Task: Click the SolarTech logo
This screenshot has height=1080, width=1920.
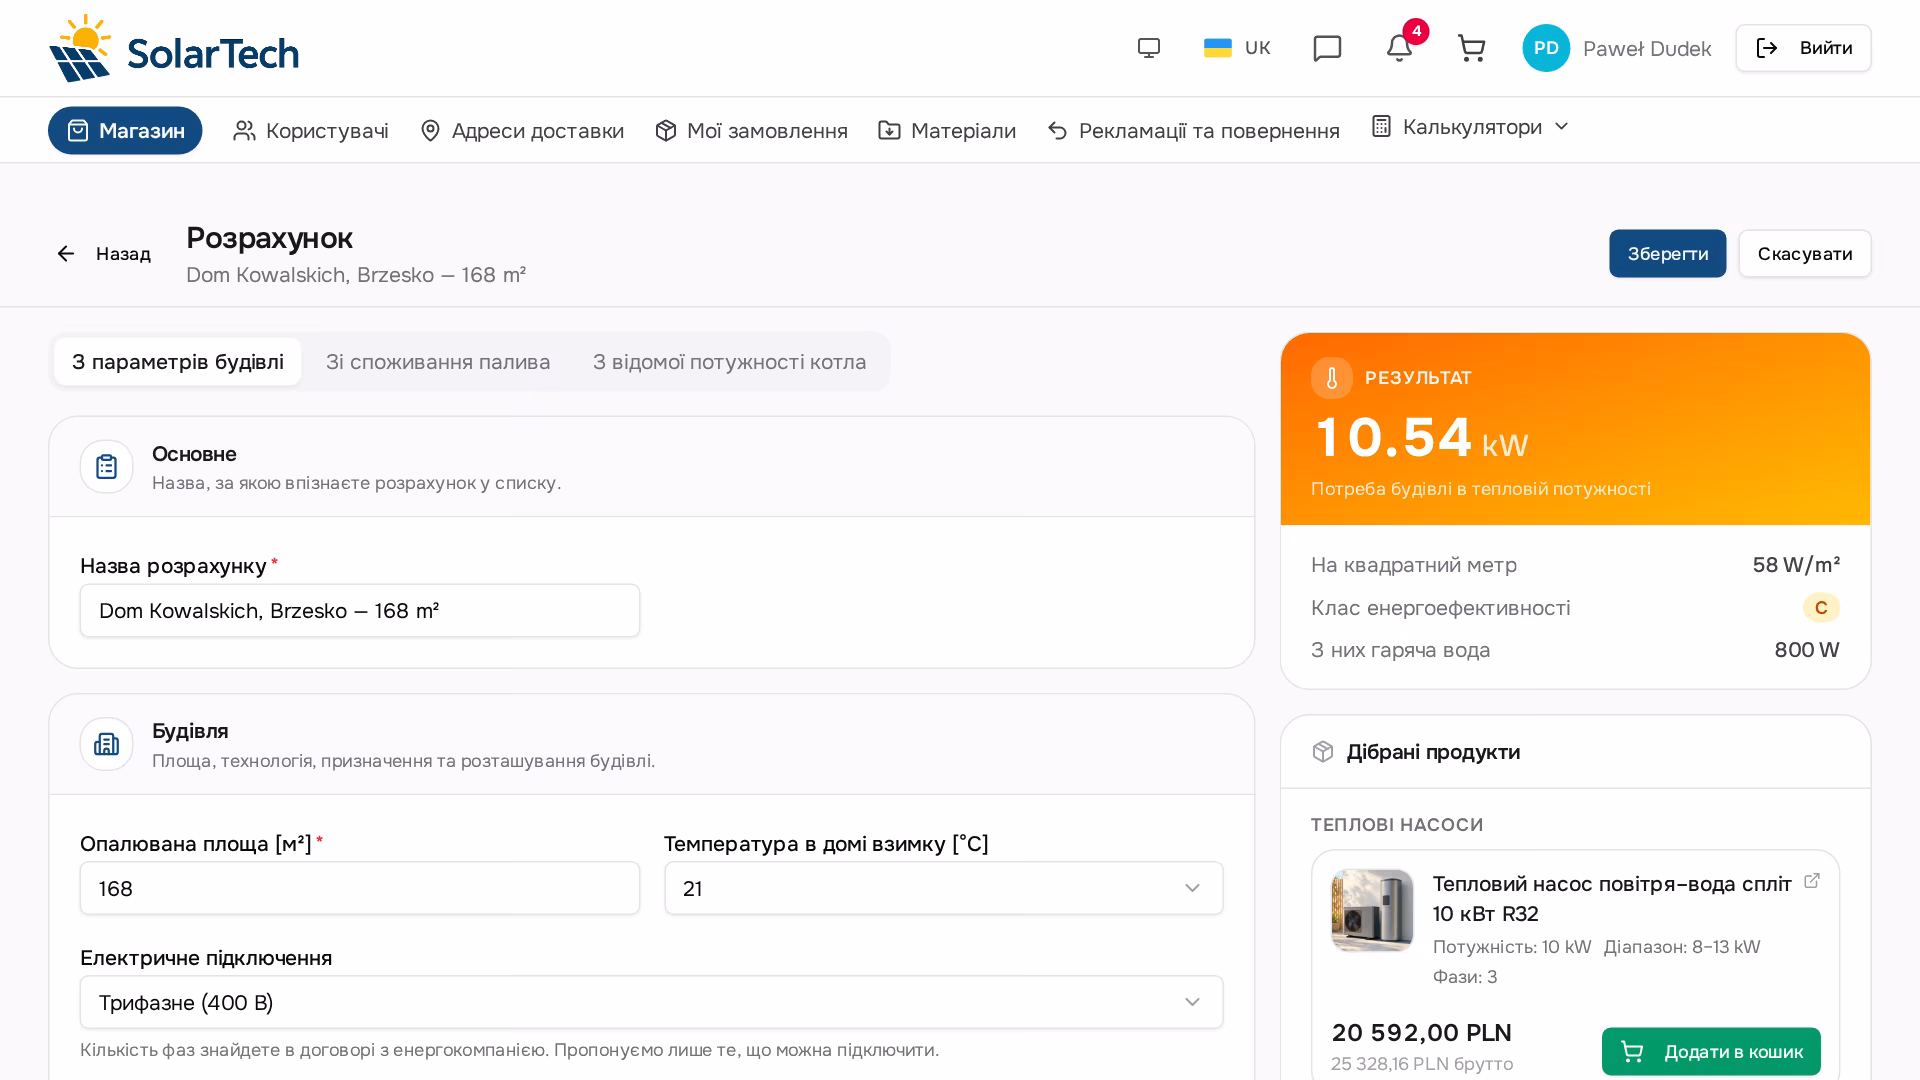Action: pyautogui.click(x=174, y=48)
